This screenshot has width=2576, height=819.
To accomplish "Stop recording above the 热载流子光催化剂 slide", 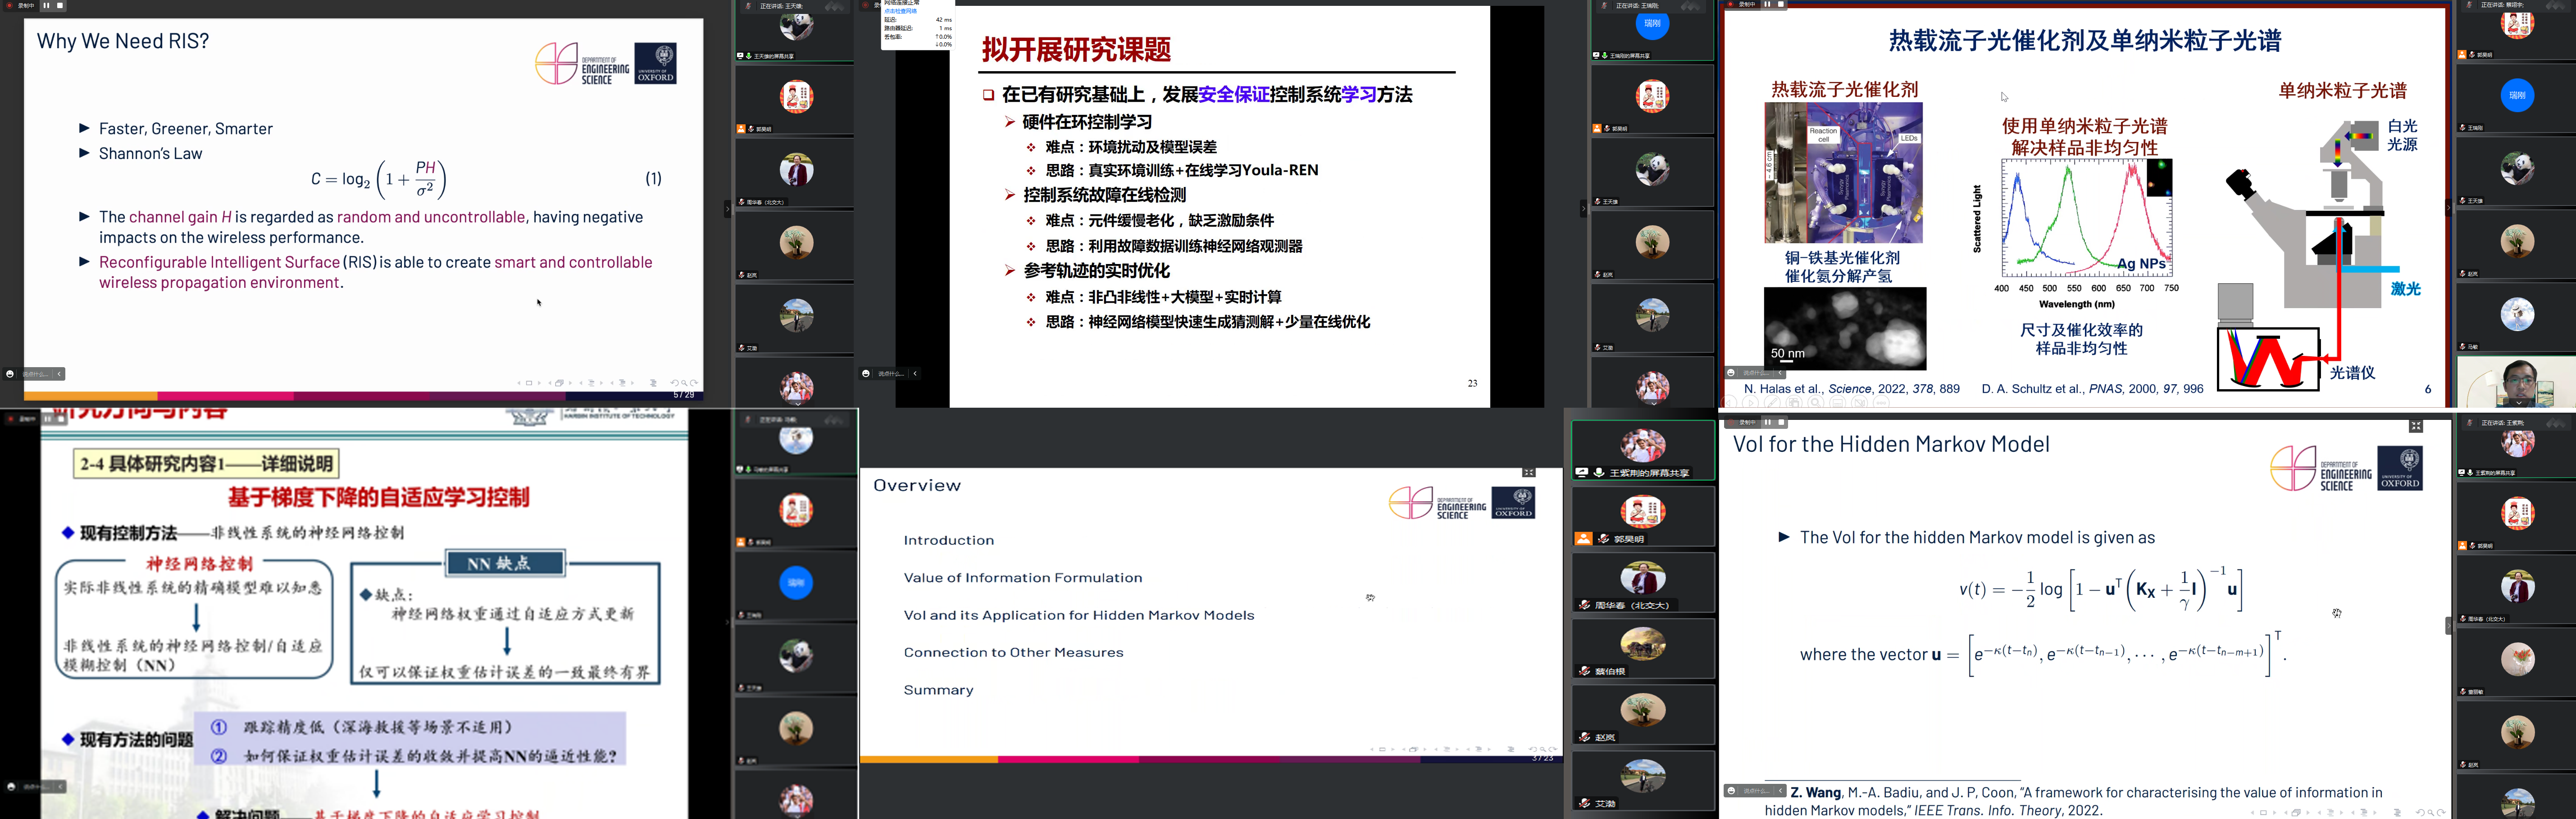I will [1780, 4].
